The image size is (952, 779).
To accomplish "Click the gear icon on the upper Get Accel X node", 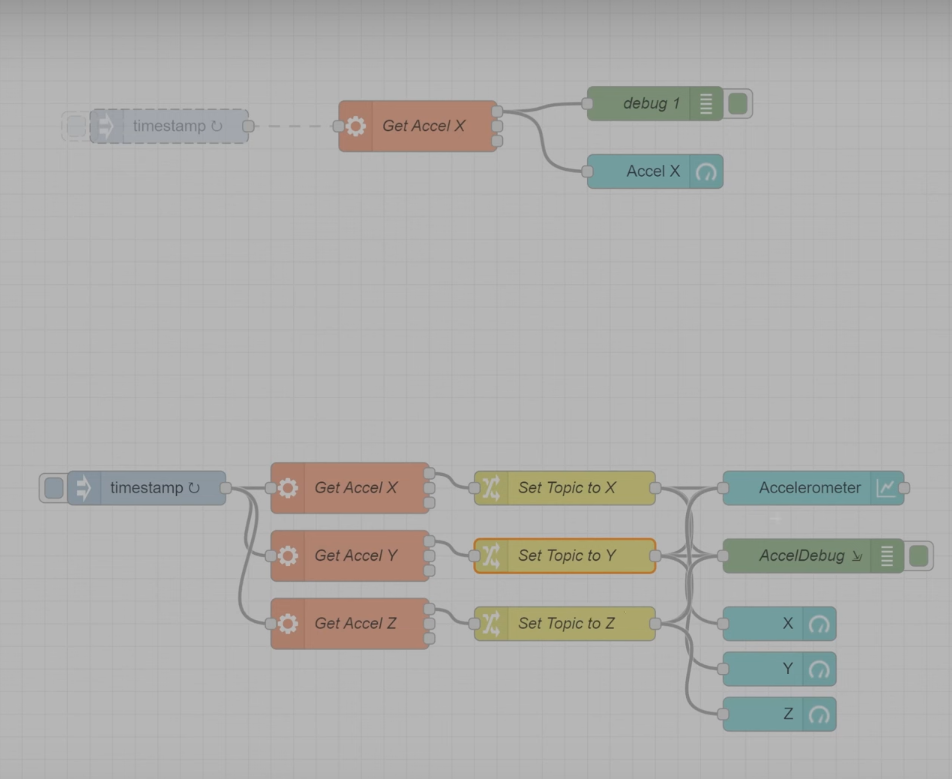I will point(355,126).
